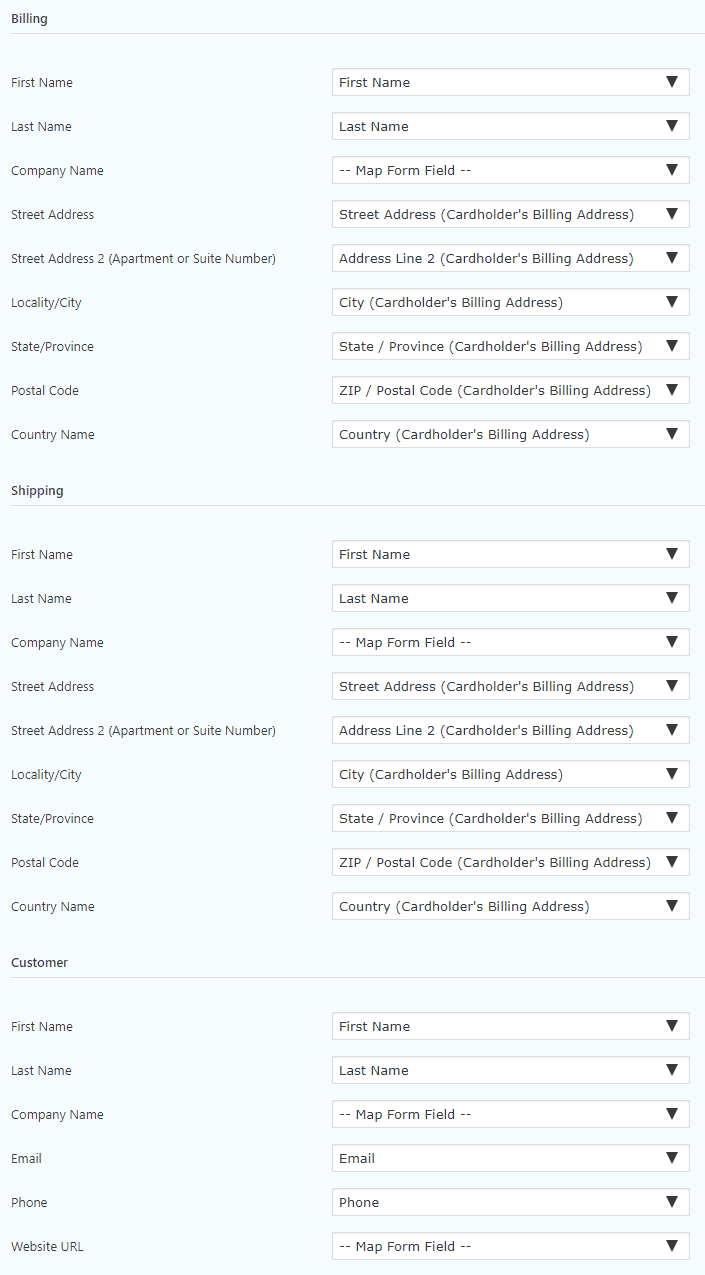Expand the Shipping Company Name dropdown

point(510,642)
